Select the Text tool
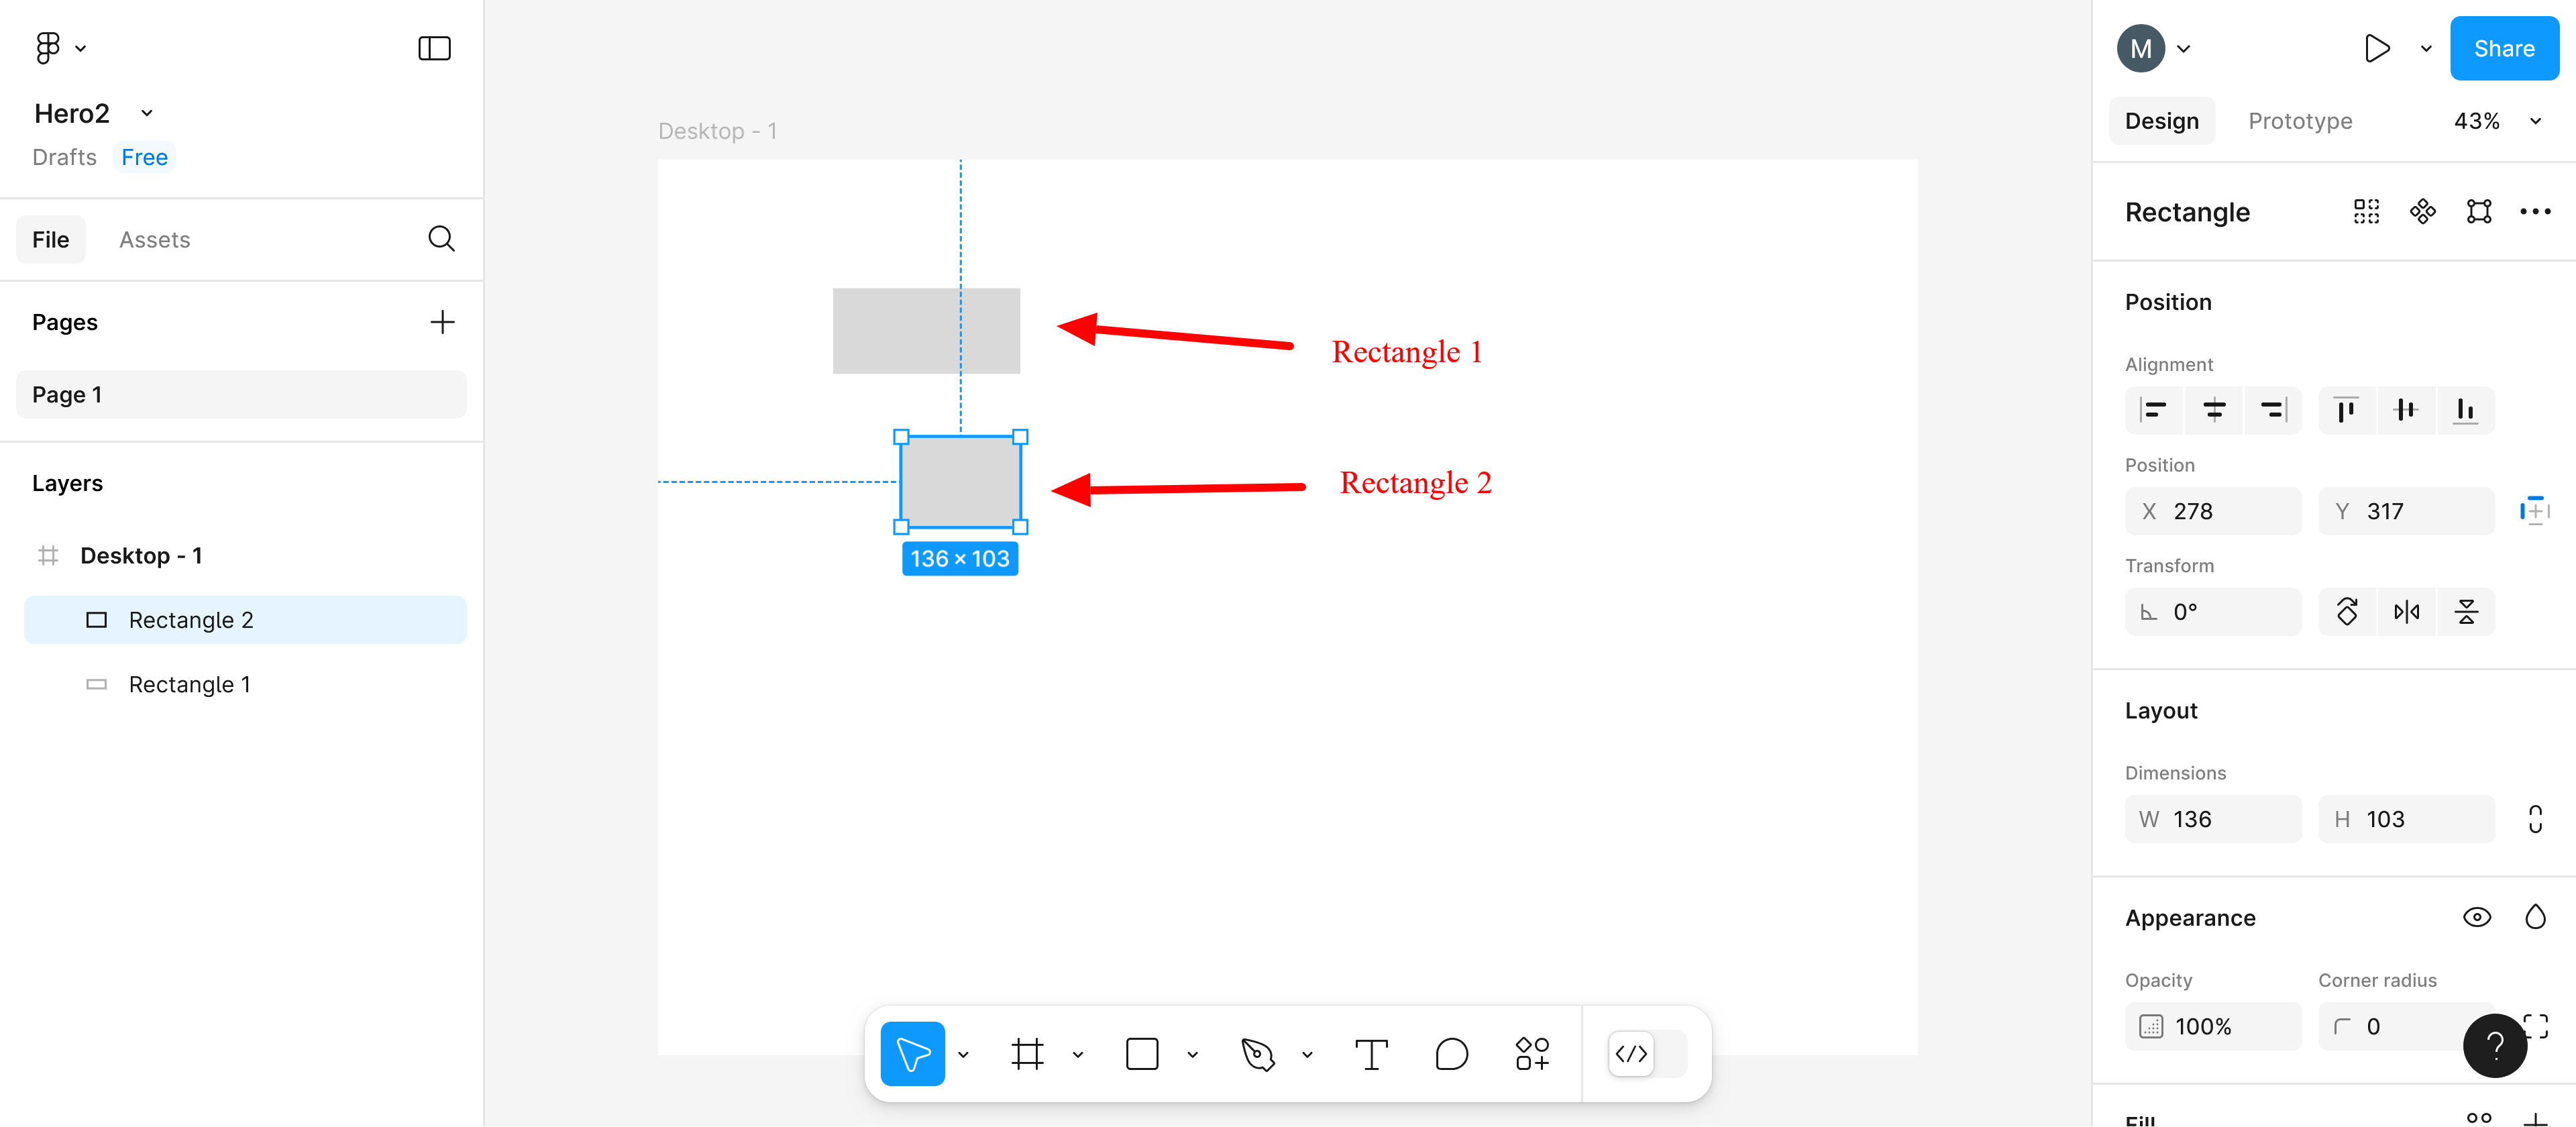Viewport: 2576px width, 1127px height. [x=1371, y=1053]
